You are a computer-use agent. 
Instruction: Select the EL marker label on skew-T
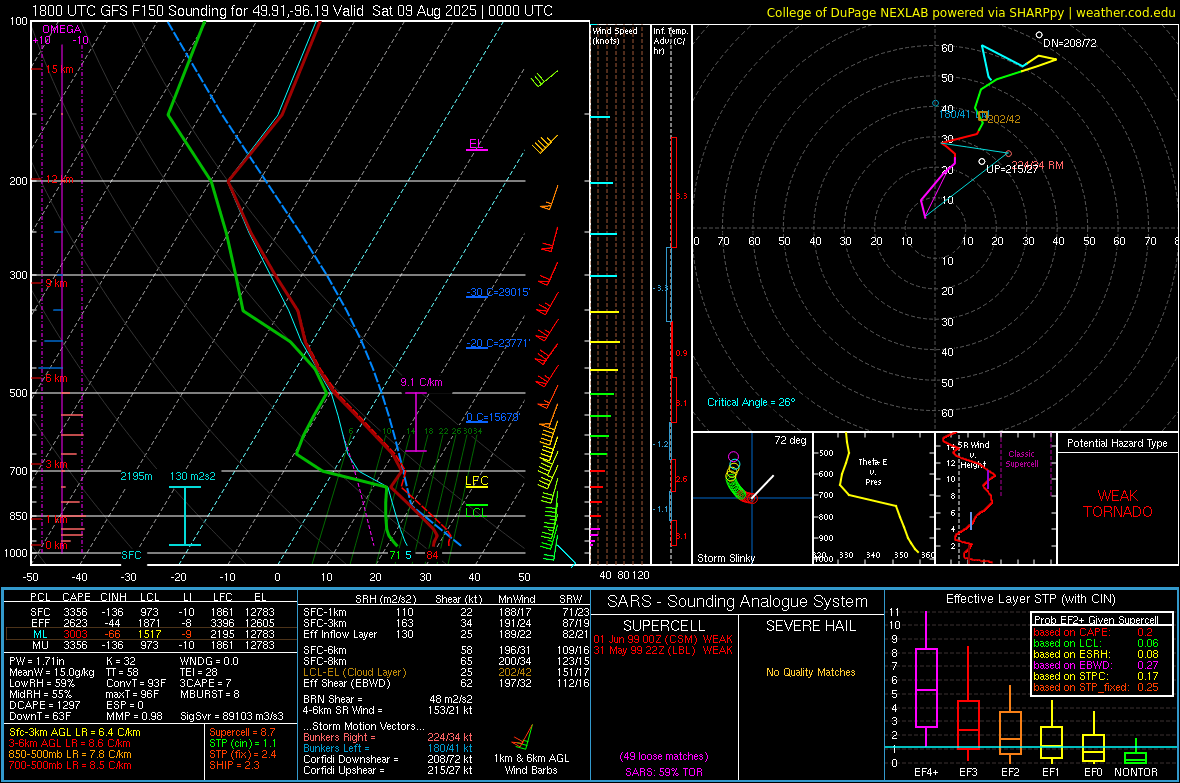point(476,143)
